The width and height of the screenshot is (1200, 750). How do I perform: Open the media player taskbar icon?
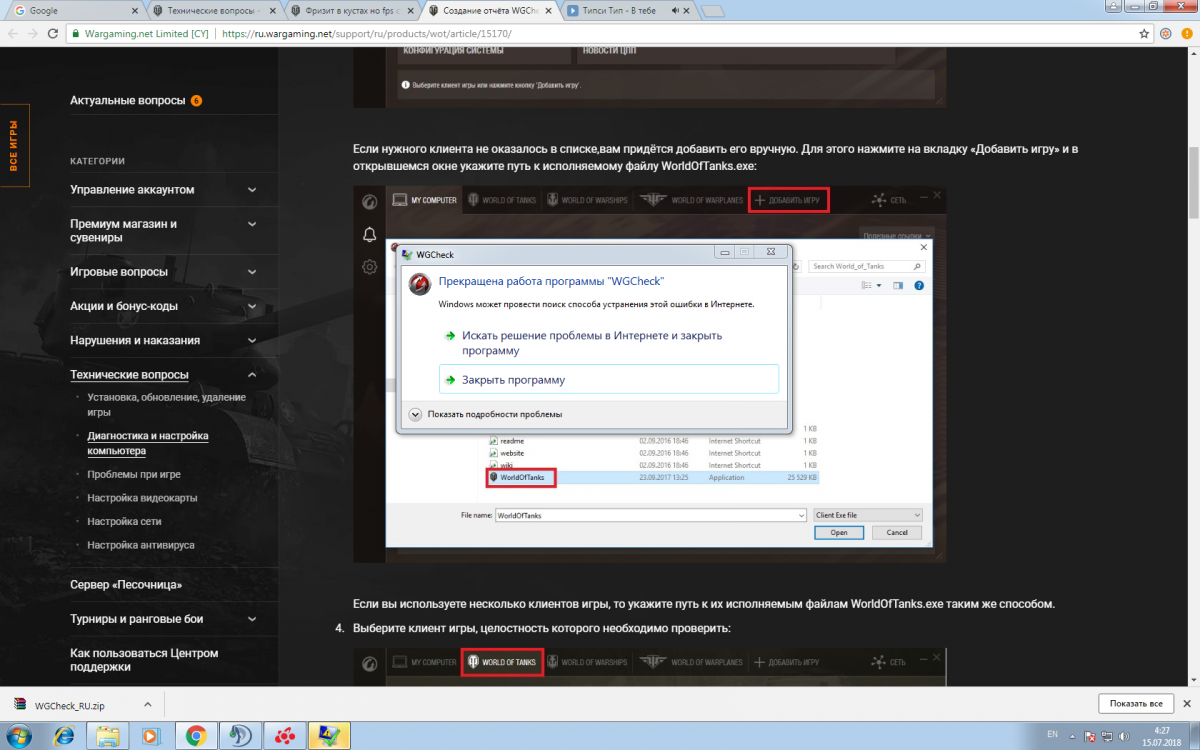[150, 736]
